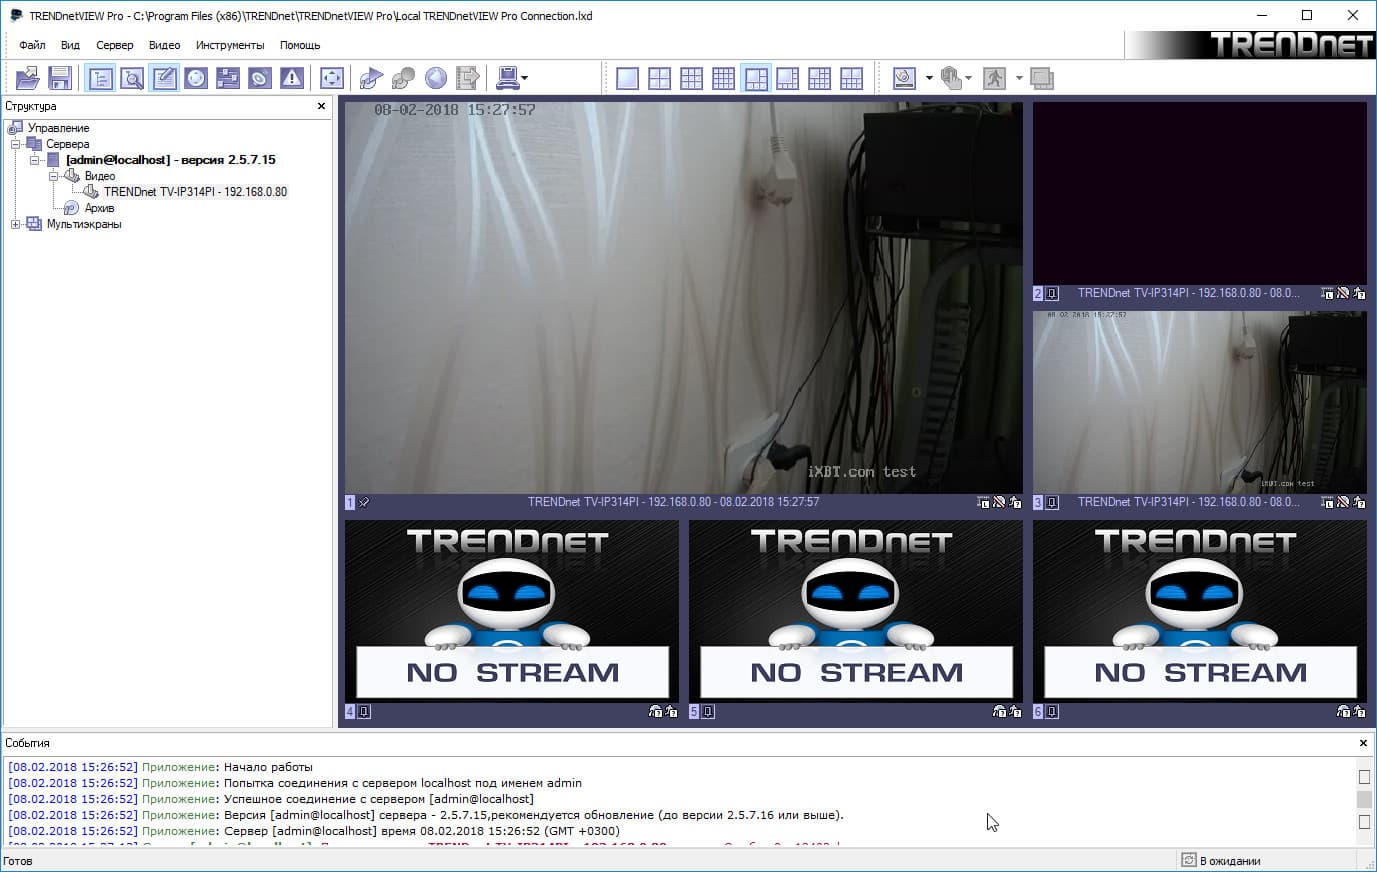Open the Инструменты menu

tap(230, 45)
